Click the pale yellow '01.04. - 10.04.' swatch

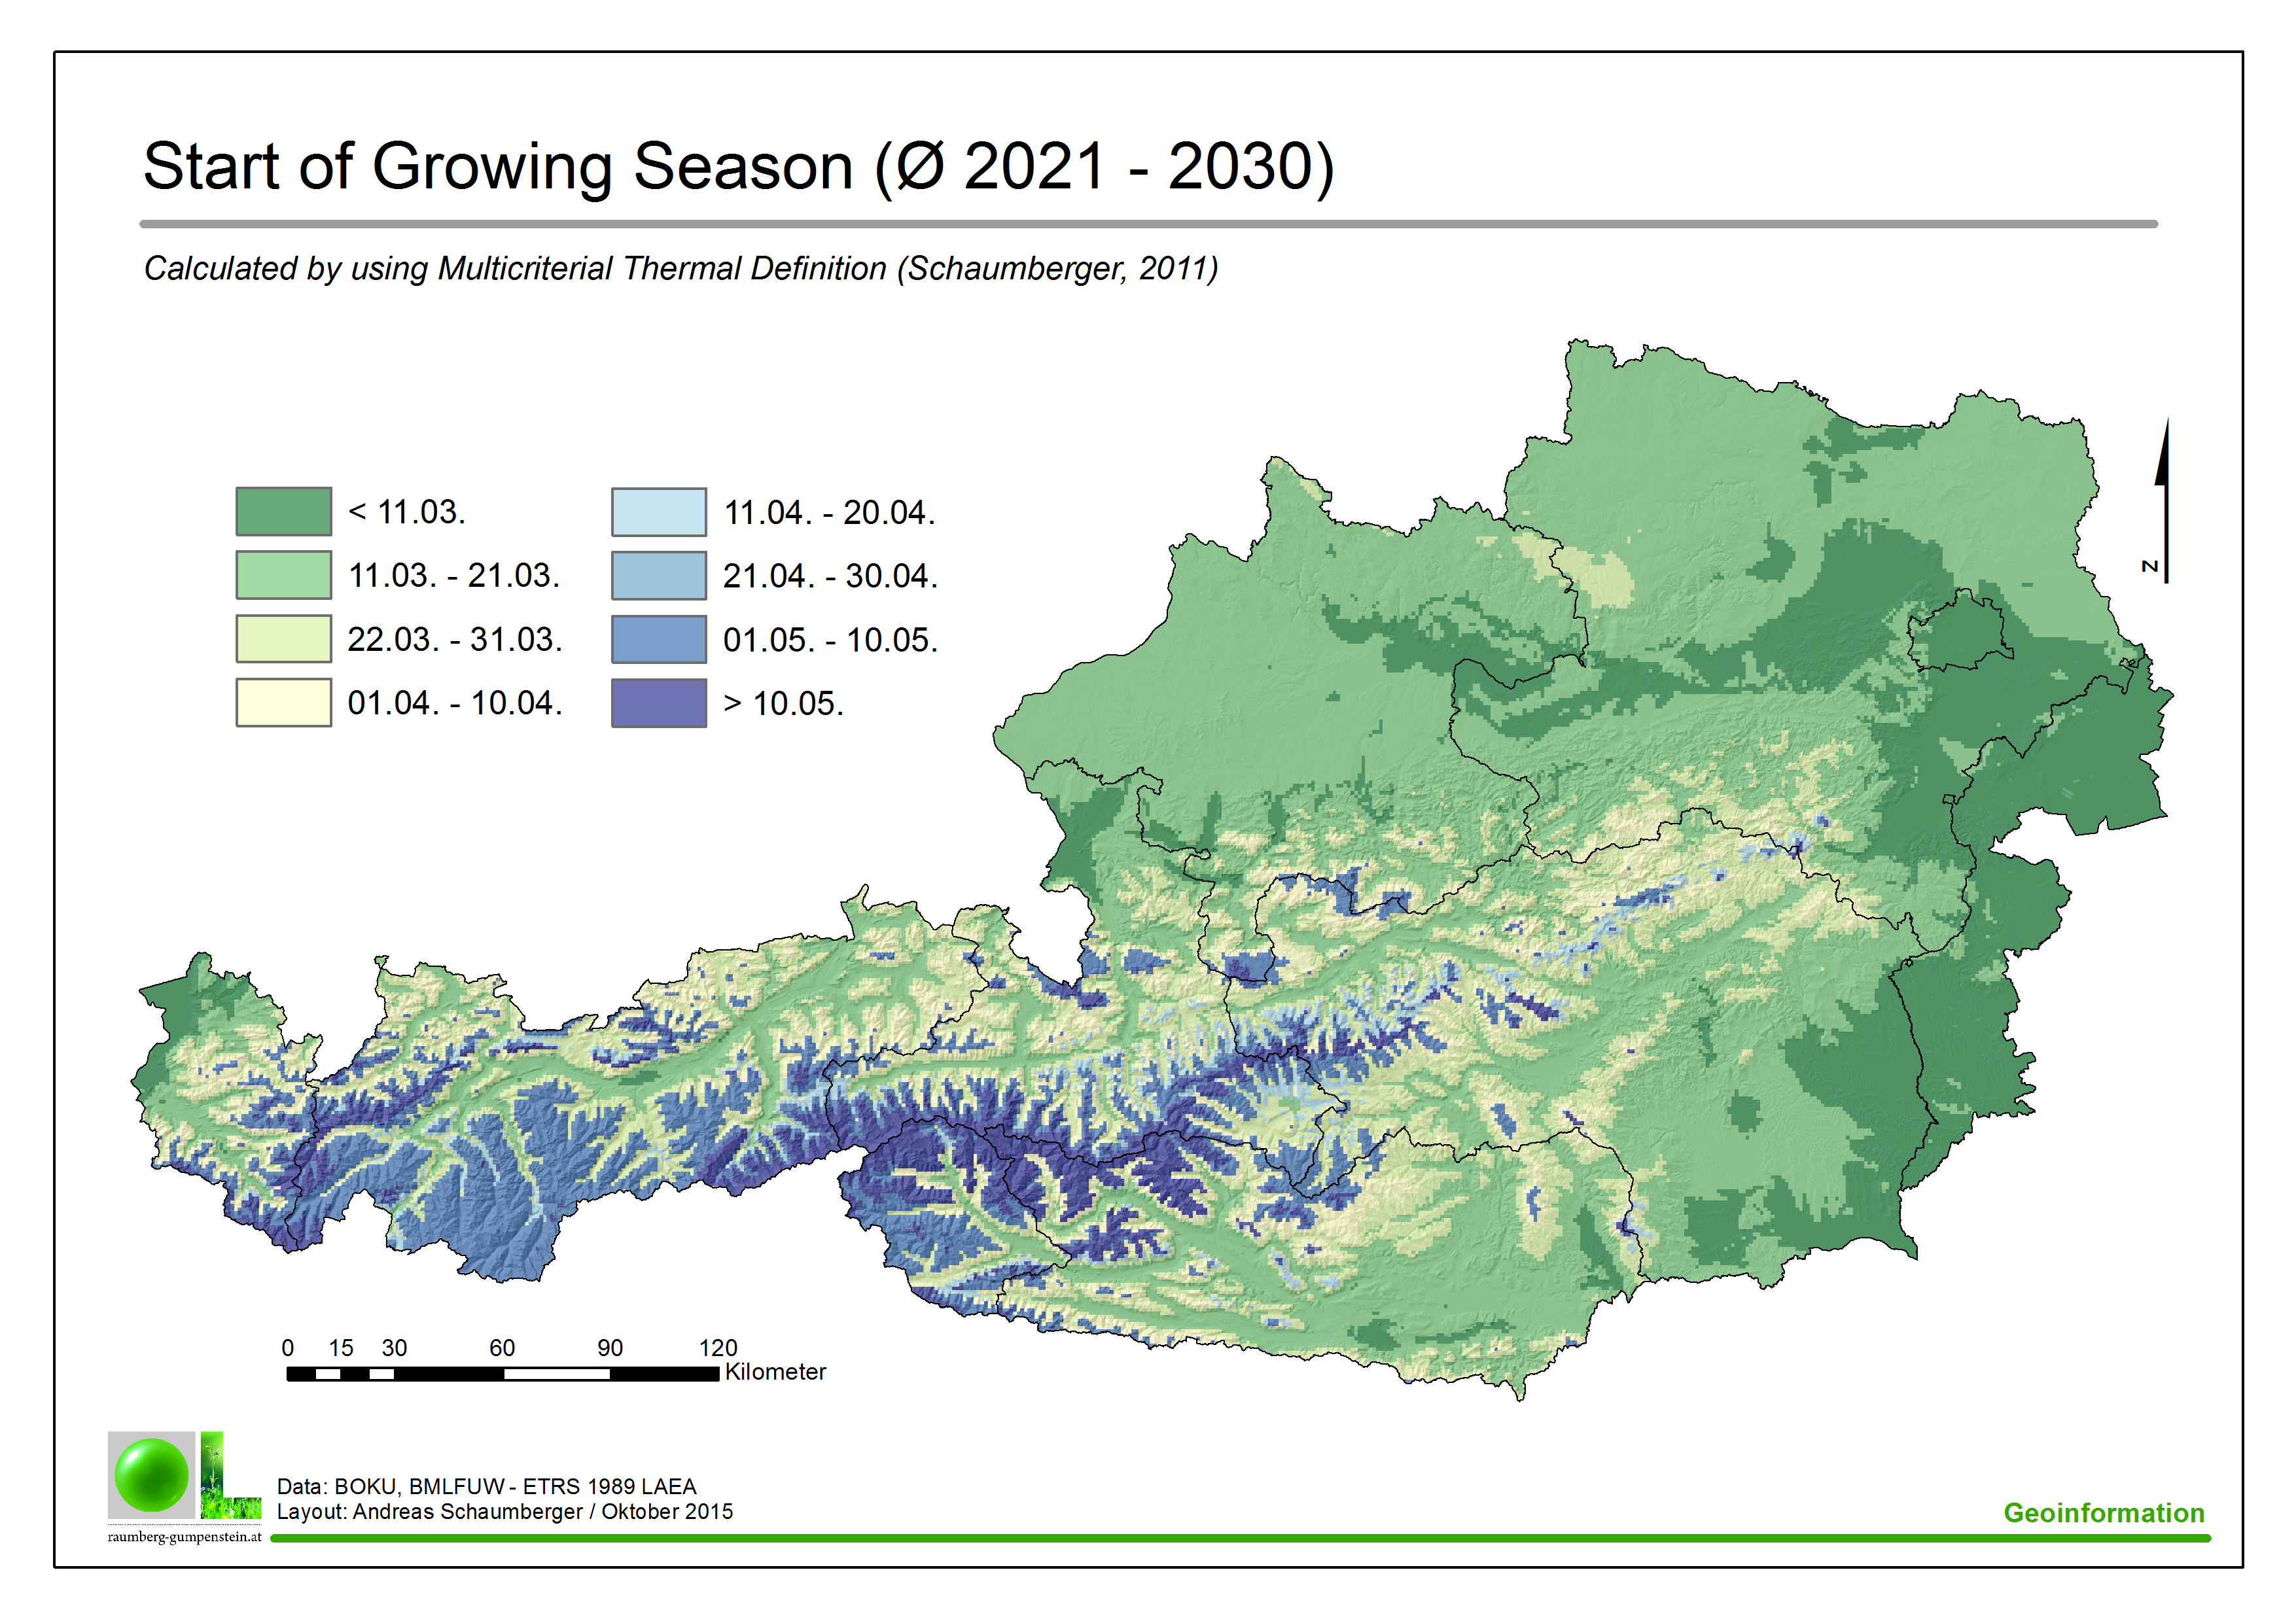click(284, 703)
